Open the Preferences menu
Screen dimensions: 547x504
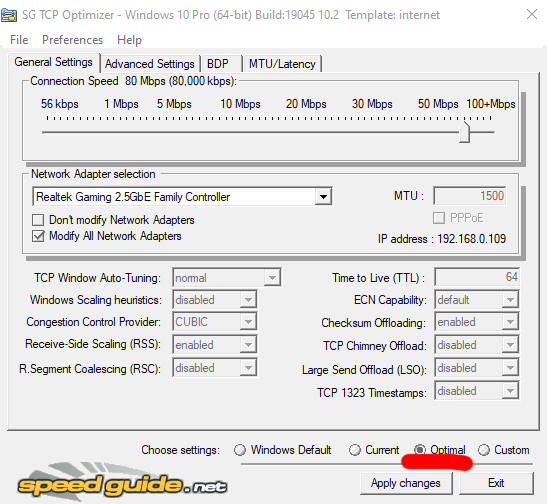(x=73, y=40)
